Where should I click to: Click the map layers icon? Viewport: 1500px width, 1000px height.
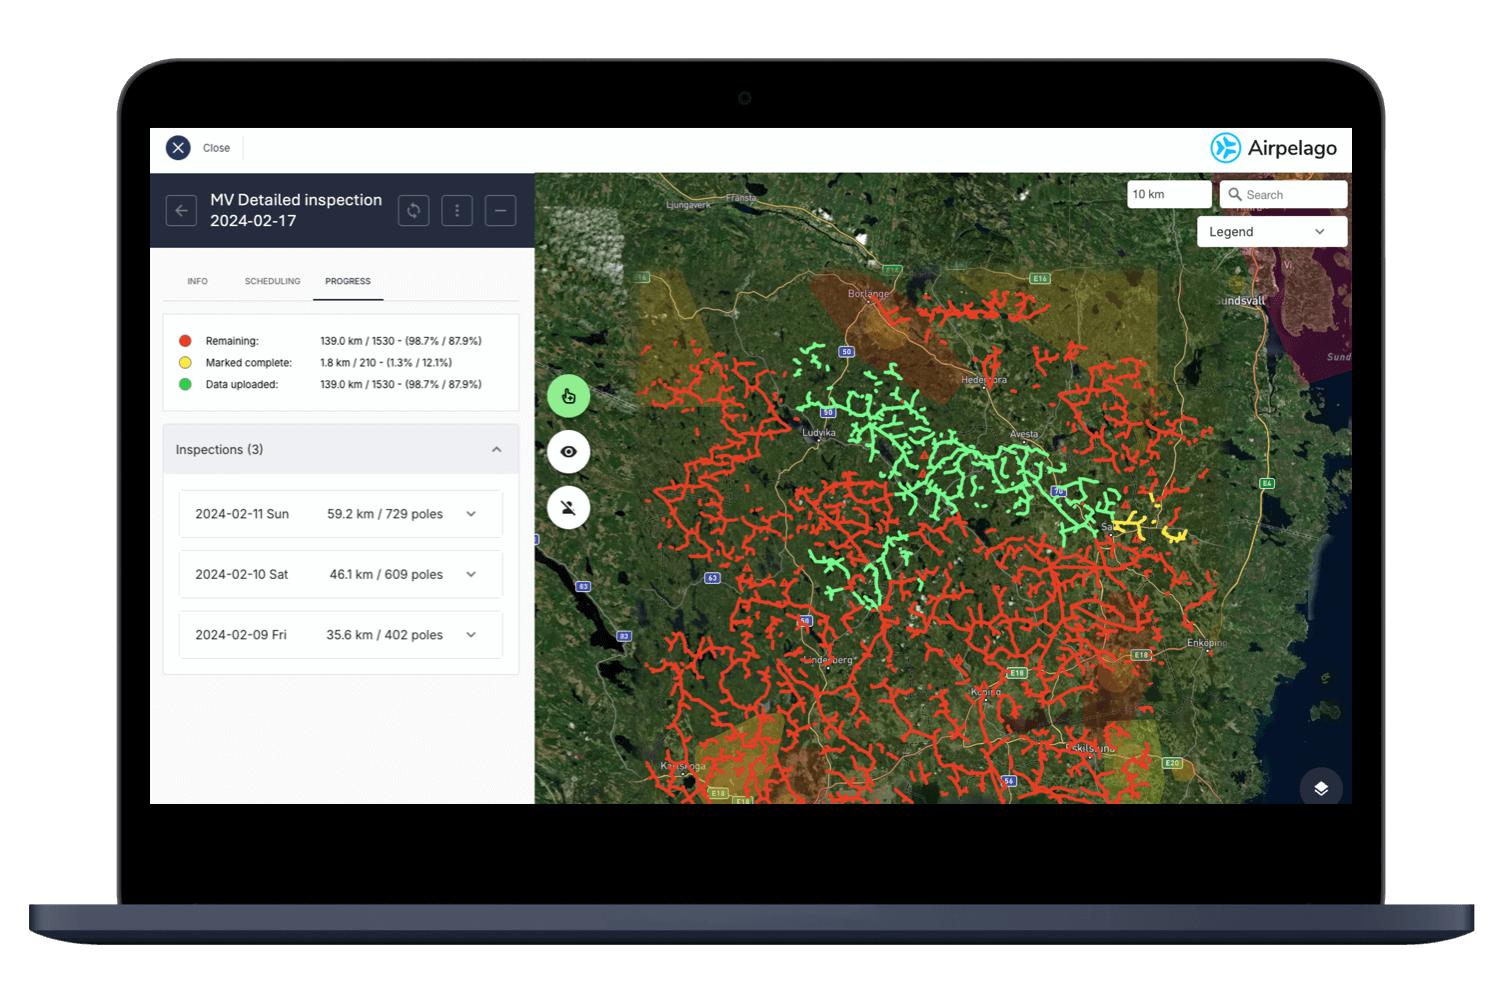1321,787
